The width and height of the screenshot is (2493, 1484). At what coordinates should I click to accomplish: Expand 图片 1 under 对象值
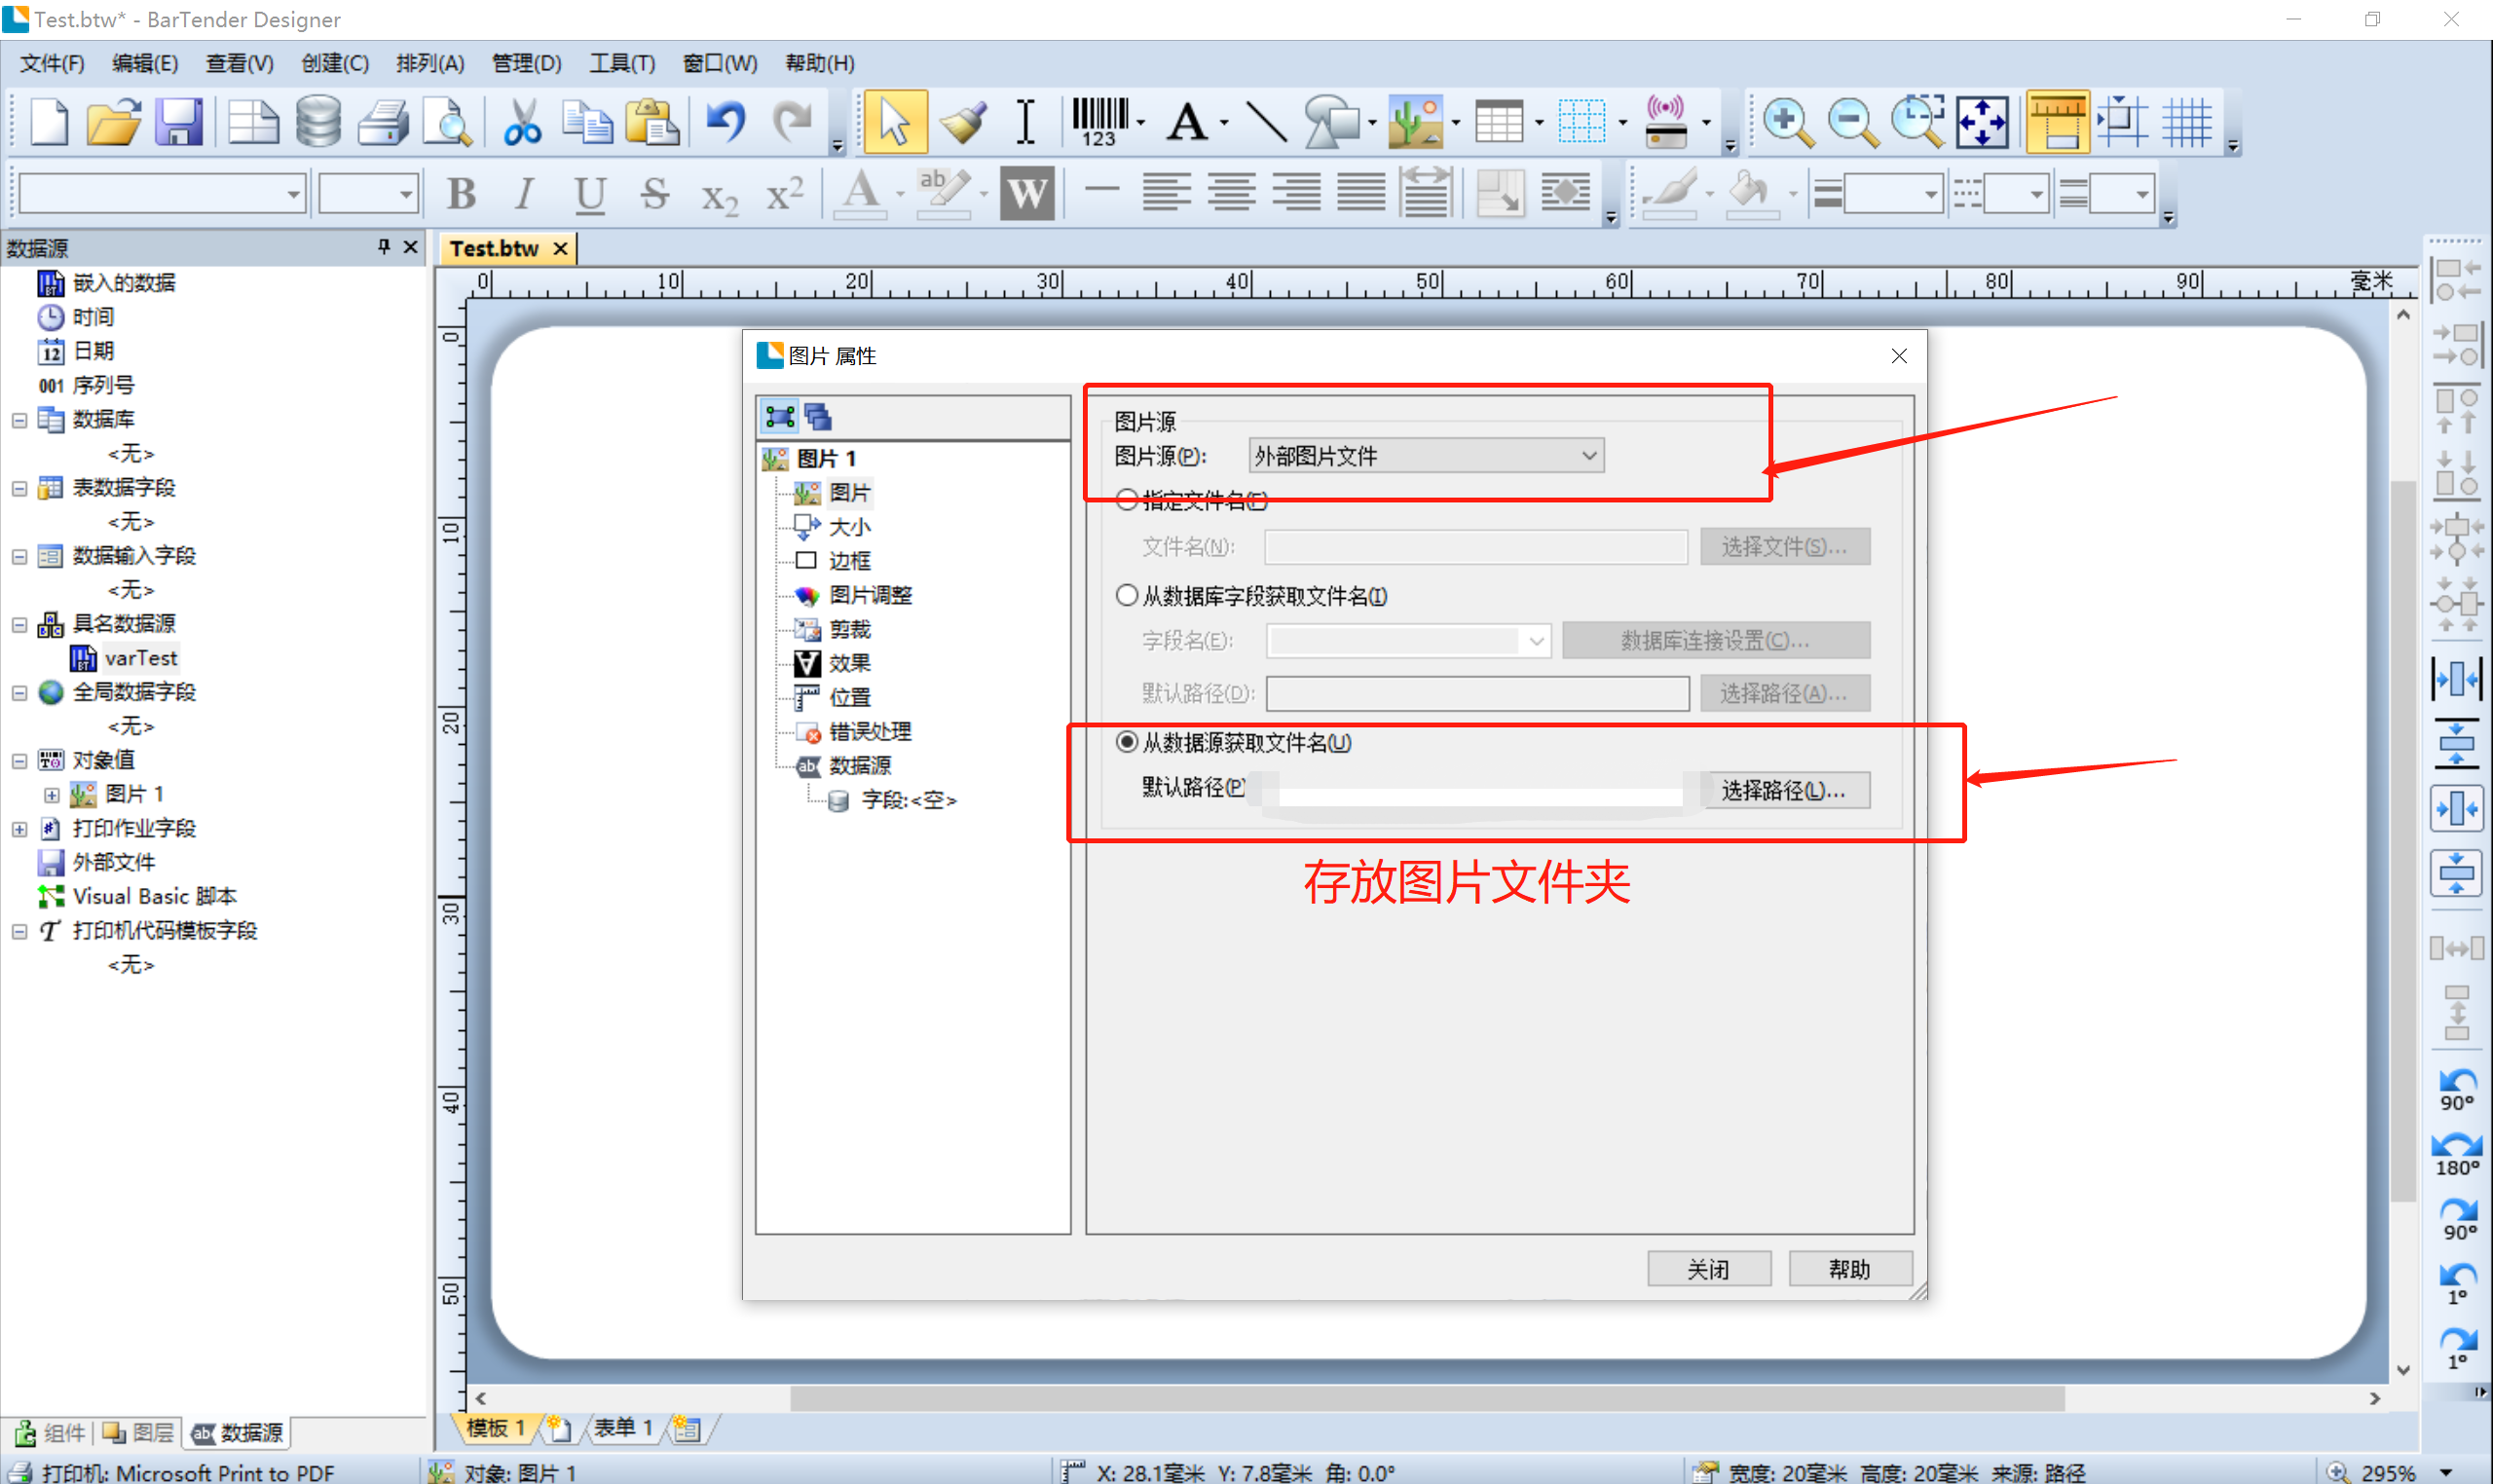point(52,794)
